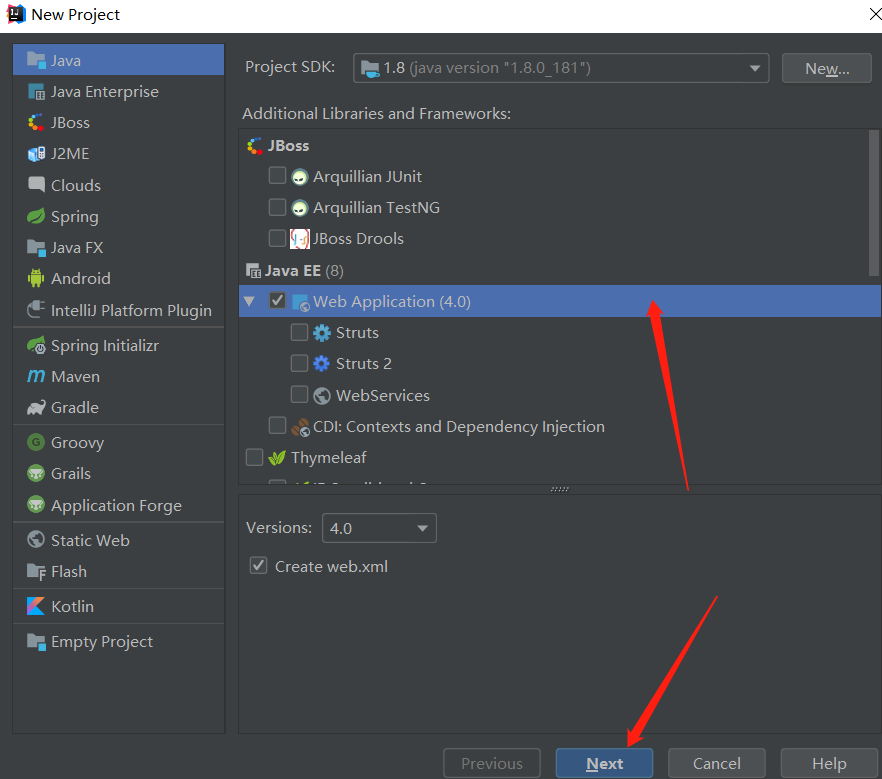Click the Groovy G icon

coord(36,442)
